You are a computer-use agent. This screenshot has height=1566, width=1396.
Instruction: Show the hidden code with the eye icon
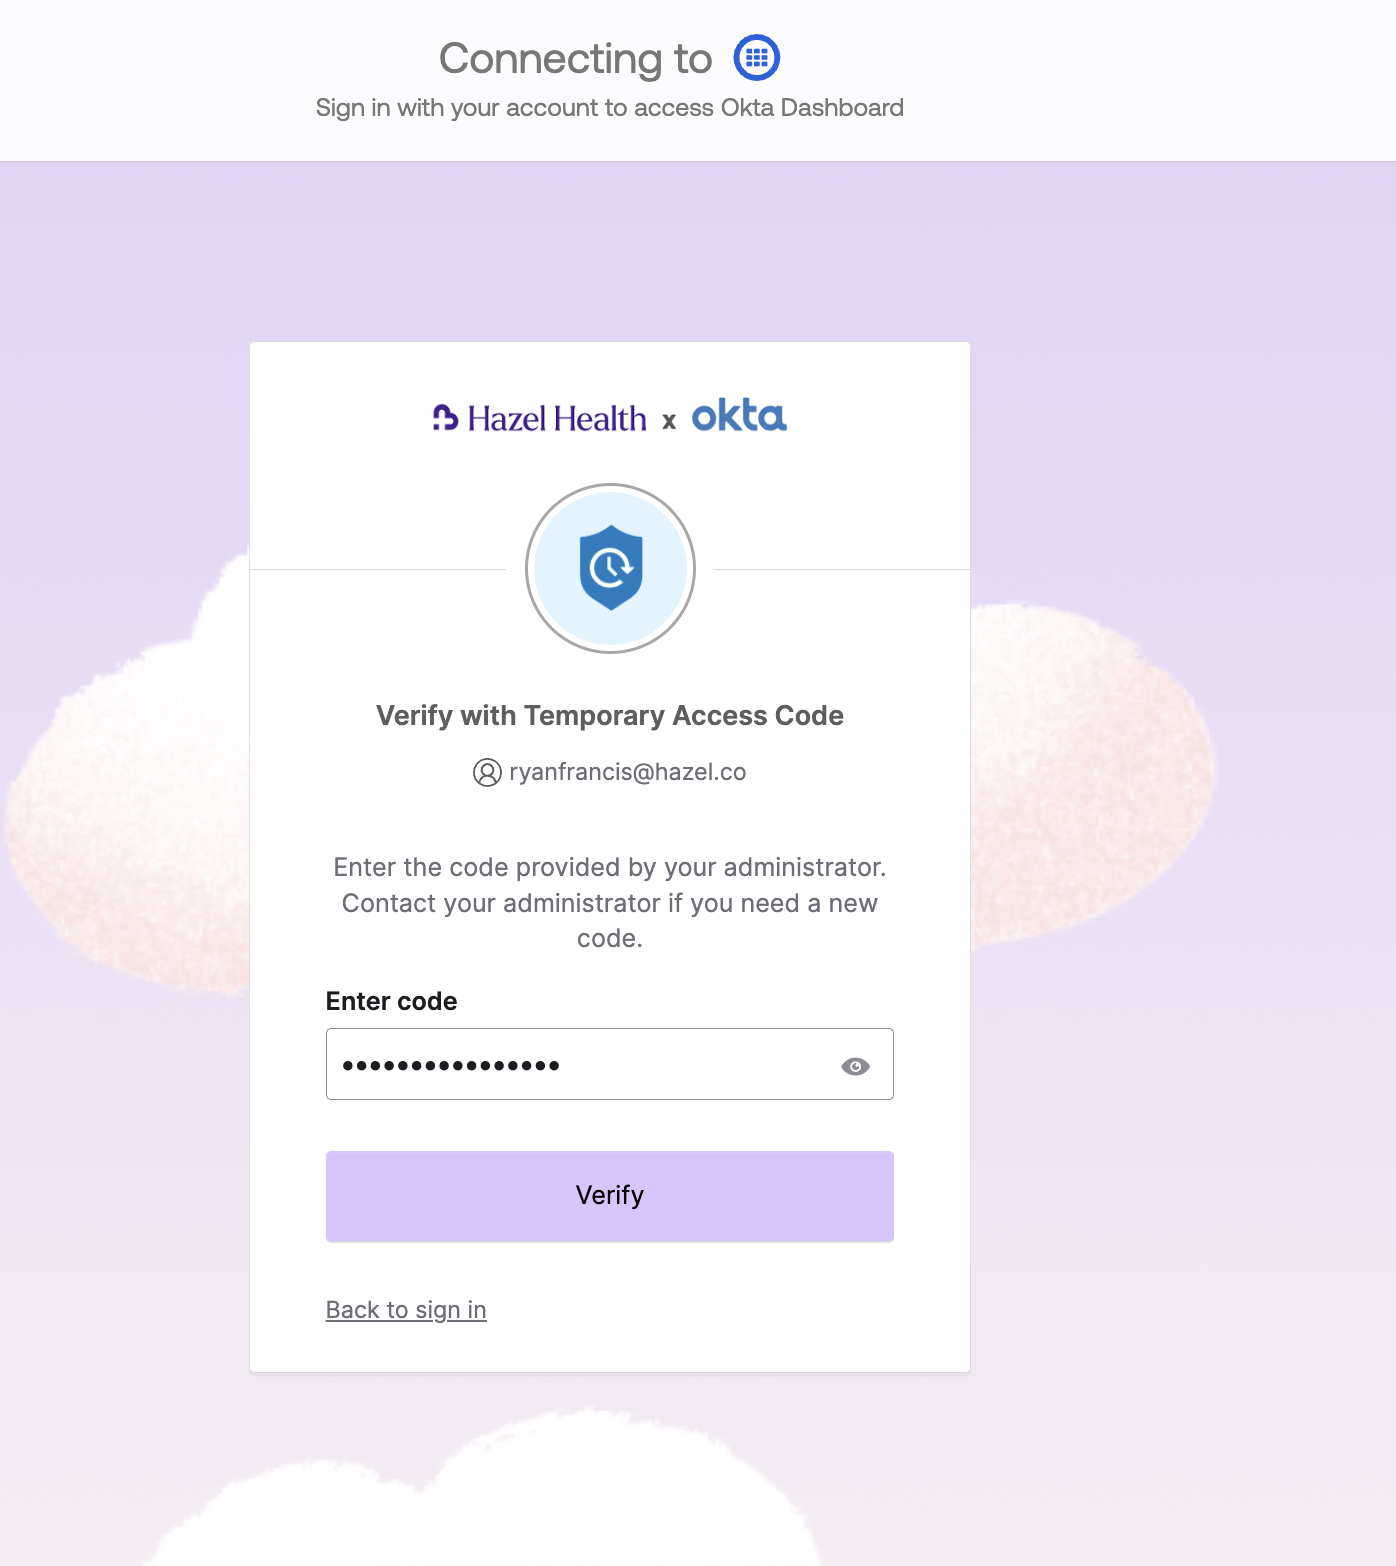[855, 1066]
